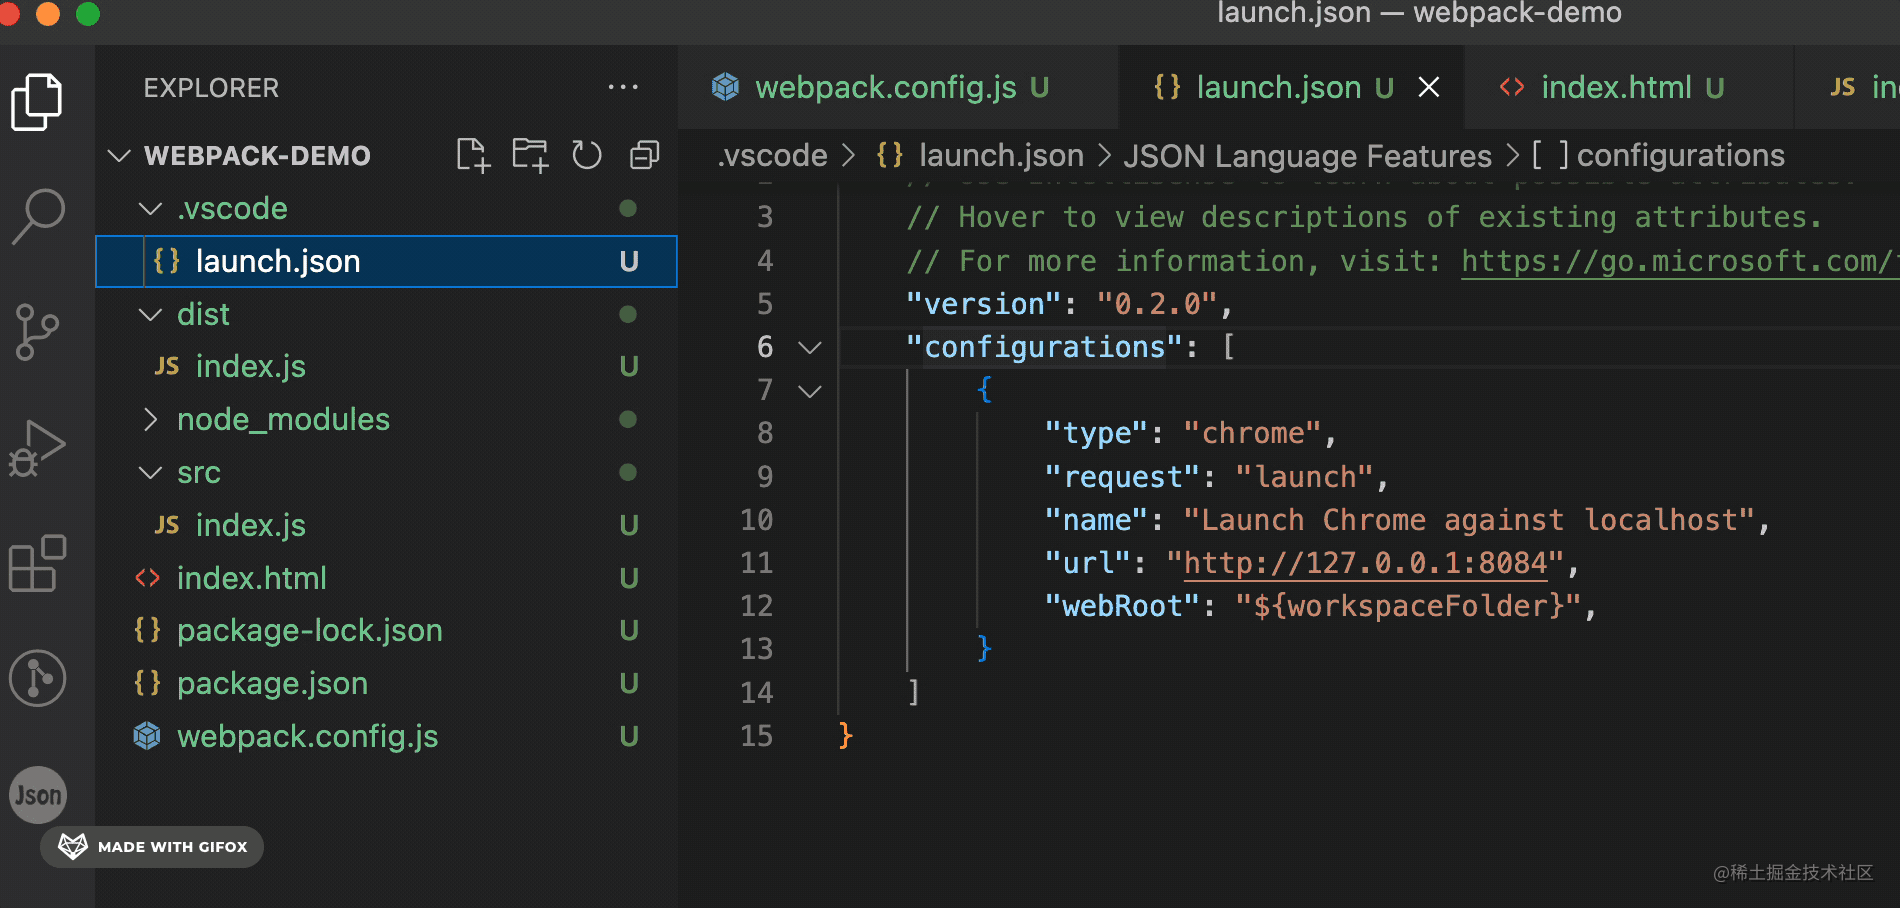Click JSON Language Features breadcrumb
The image size is (1900, 908).
[1307, 155]
